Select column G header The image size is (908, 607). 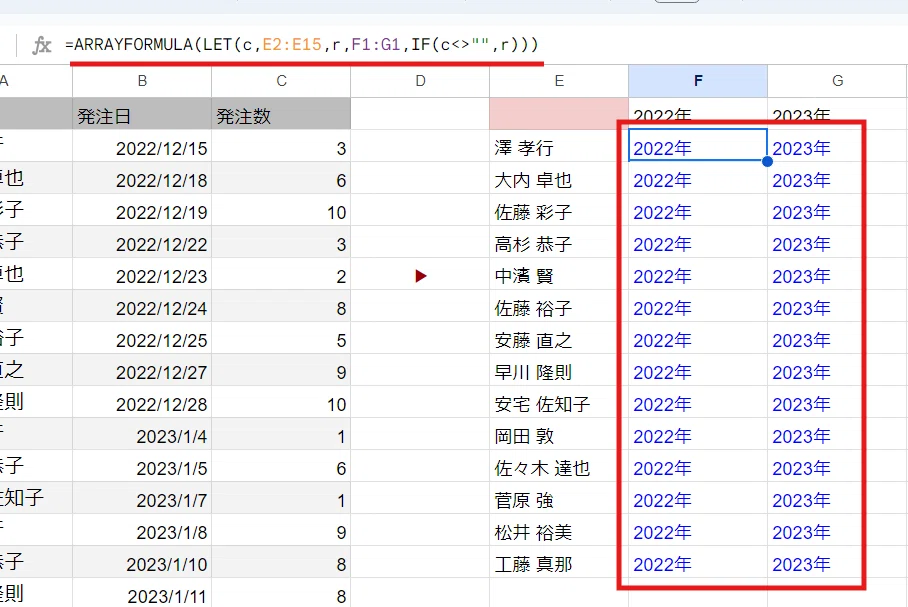coord(837,81)
